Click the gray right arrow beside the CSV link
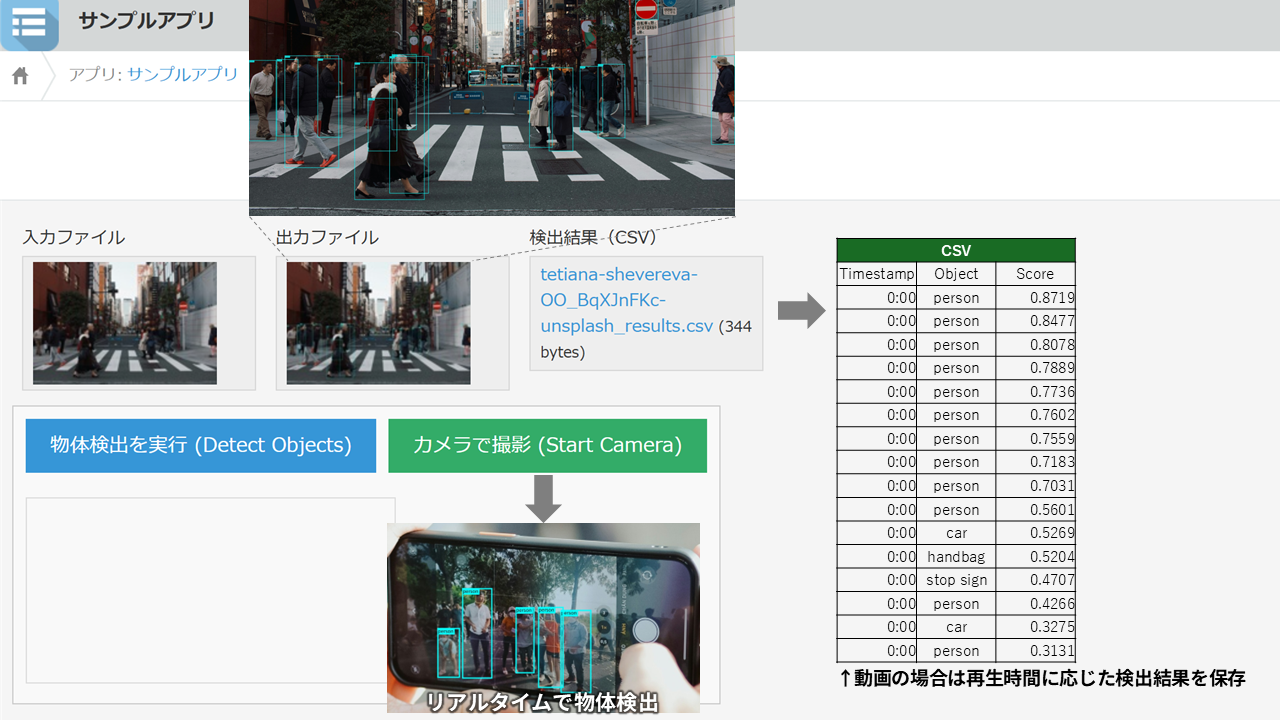Viewport: 1280px width, 720px height. click(801, 311)
